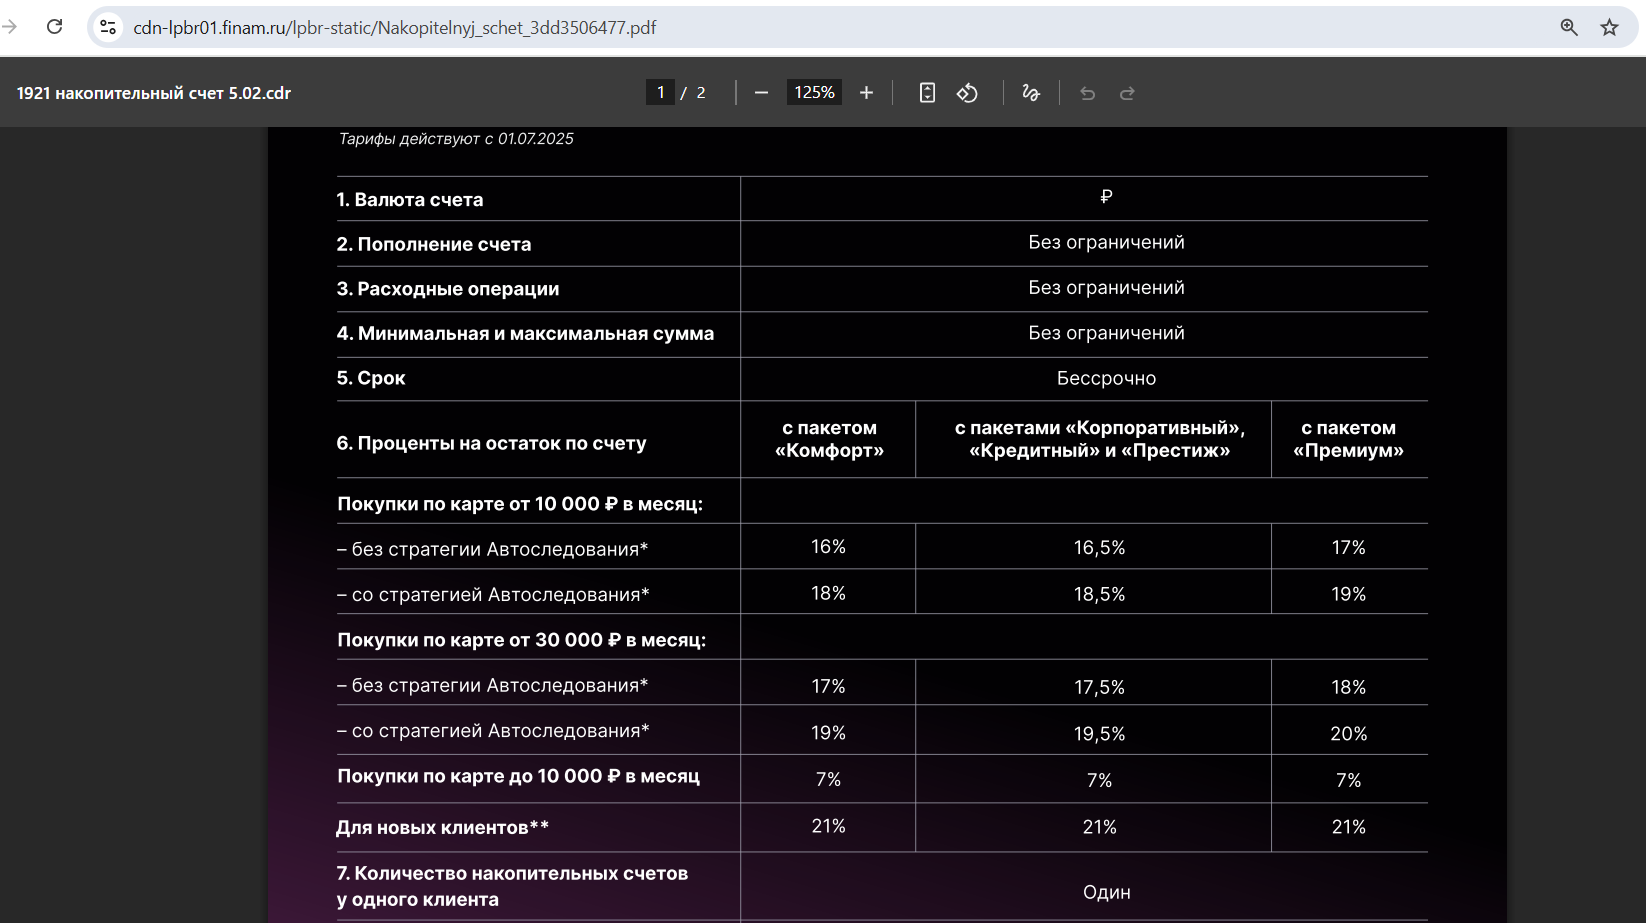Screen dimensions: 1646x923
Task: Activate the draw annotation tool
Action: pyautogui.click(x=1031, y=93)
